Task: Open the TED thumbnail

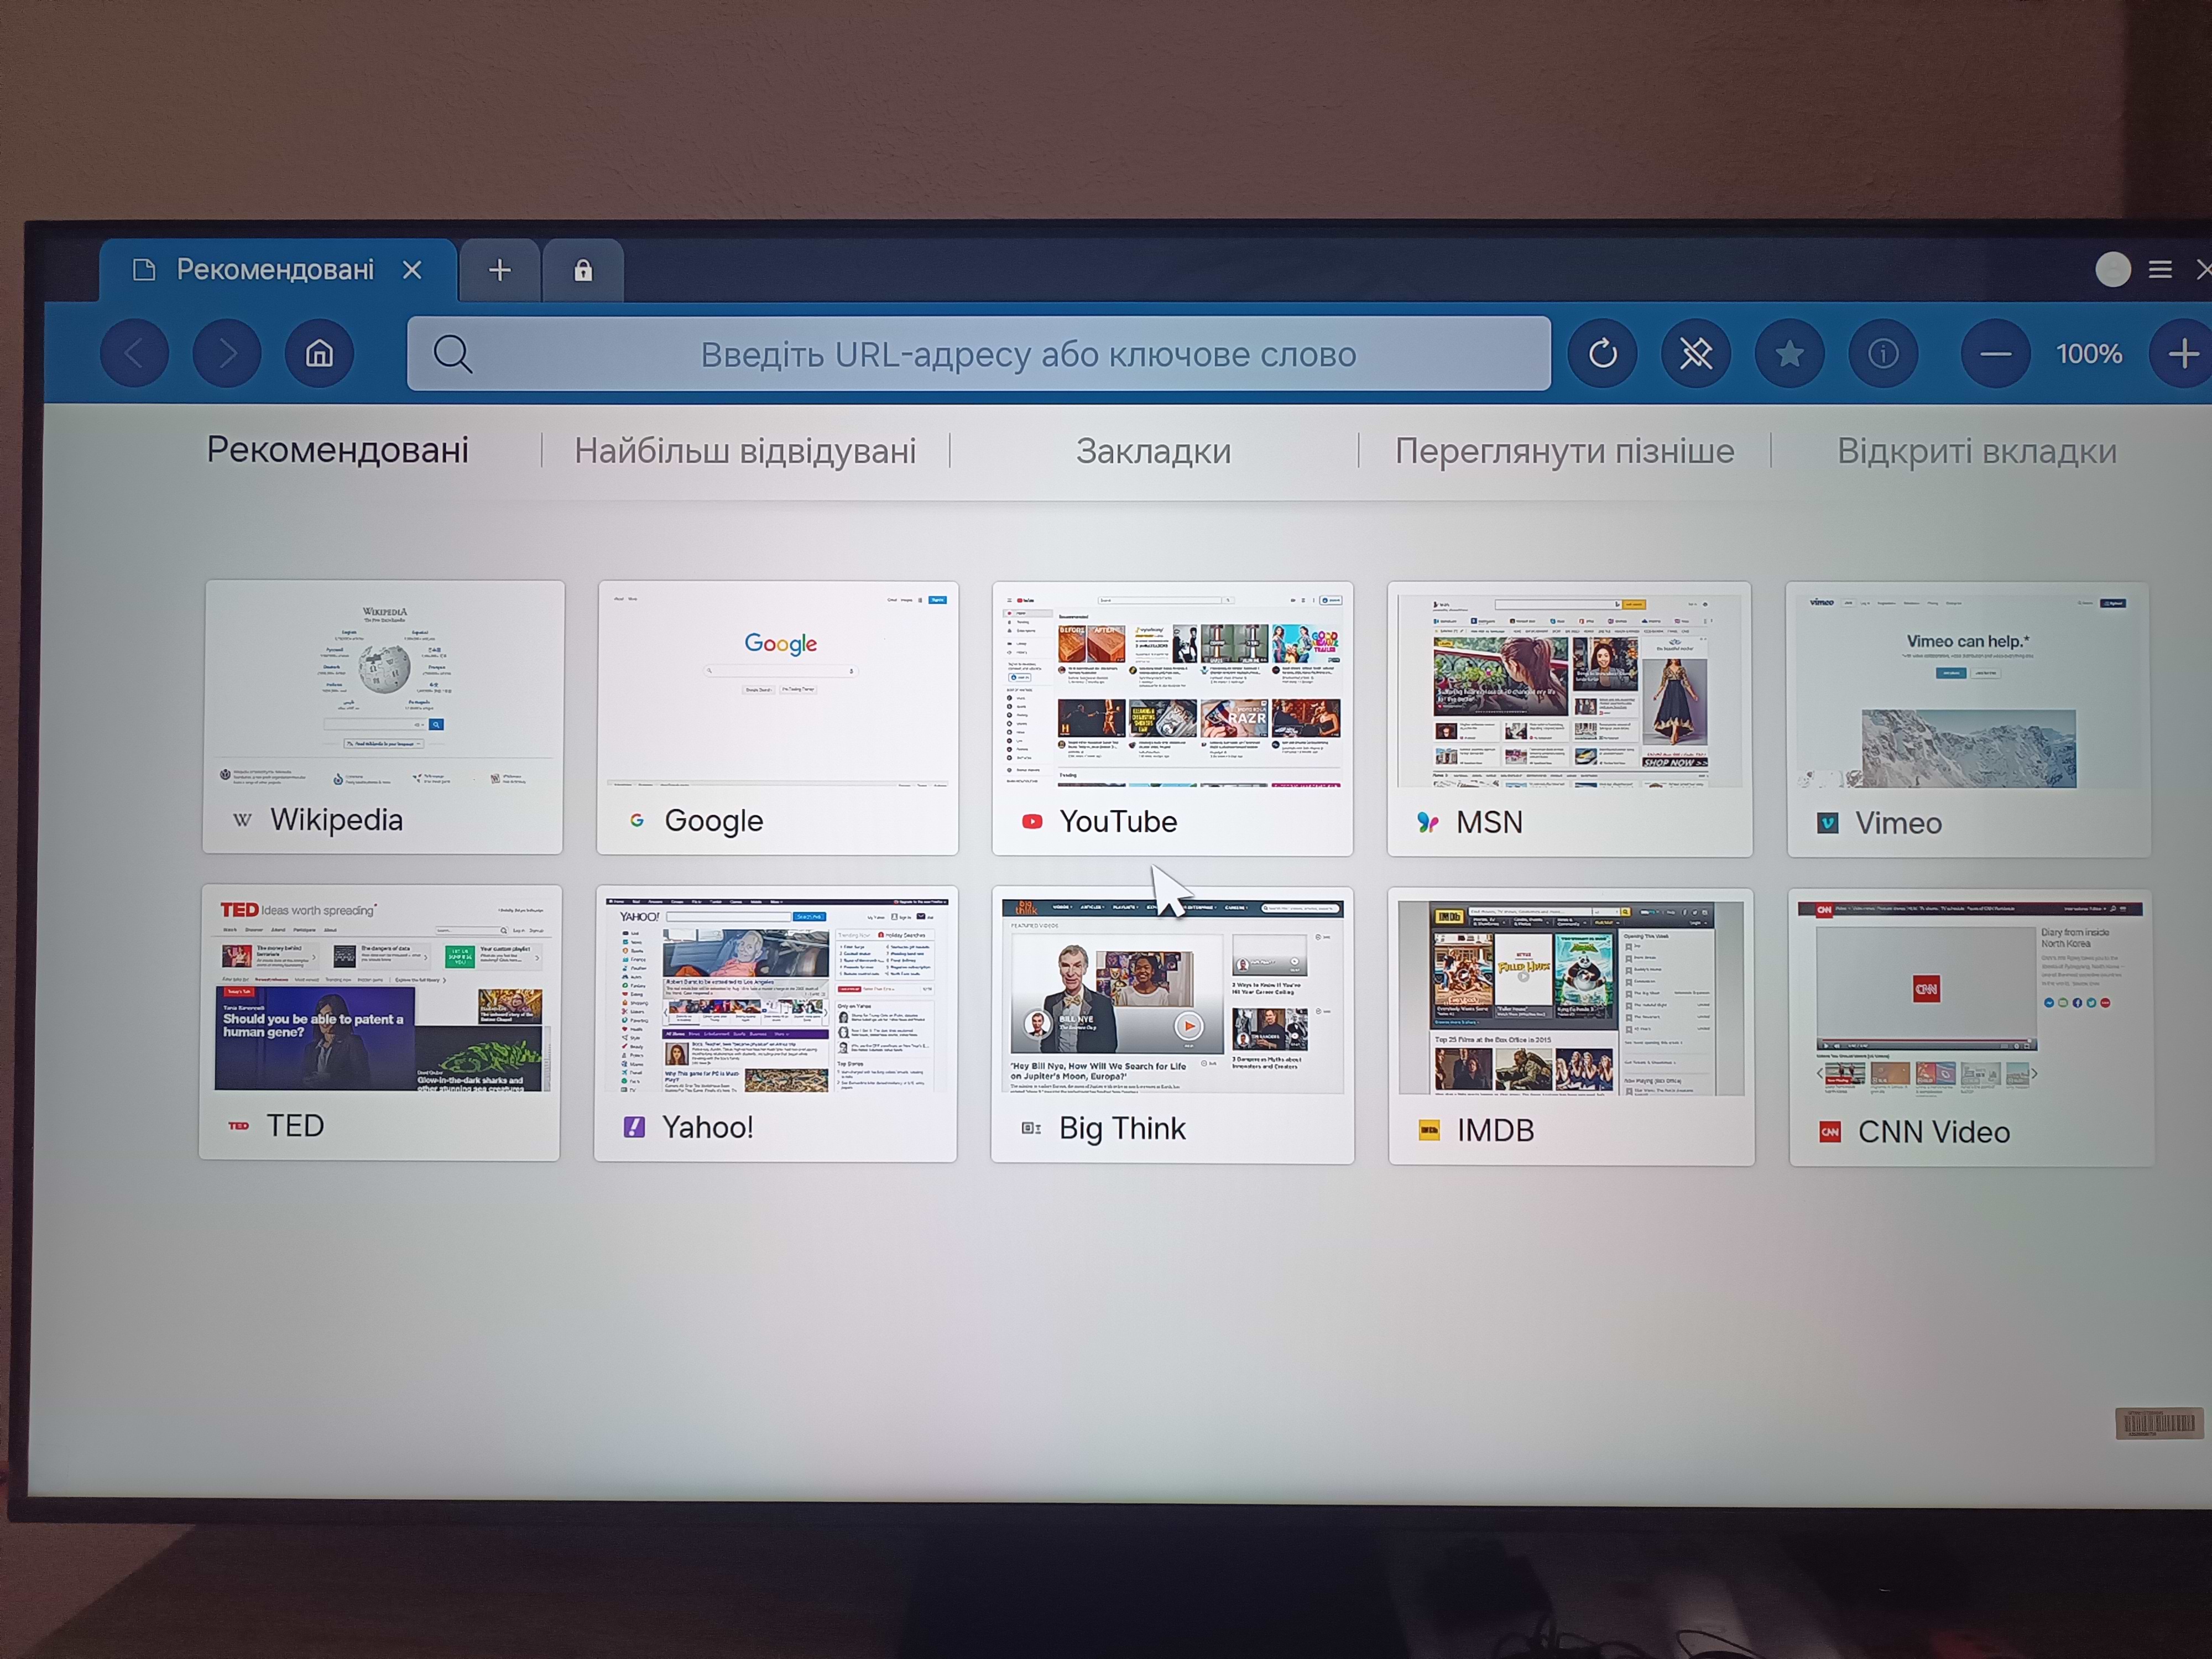Action: click(x=380, y=1022)
